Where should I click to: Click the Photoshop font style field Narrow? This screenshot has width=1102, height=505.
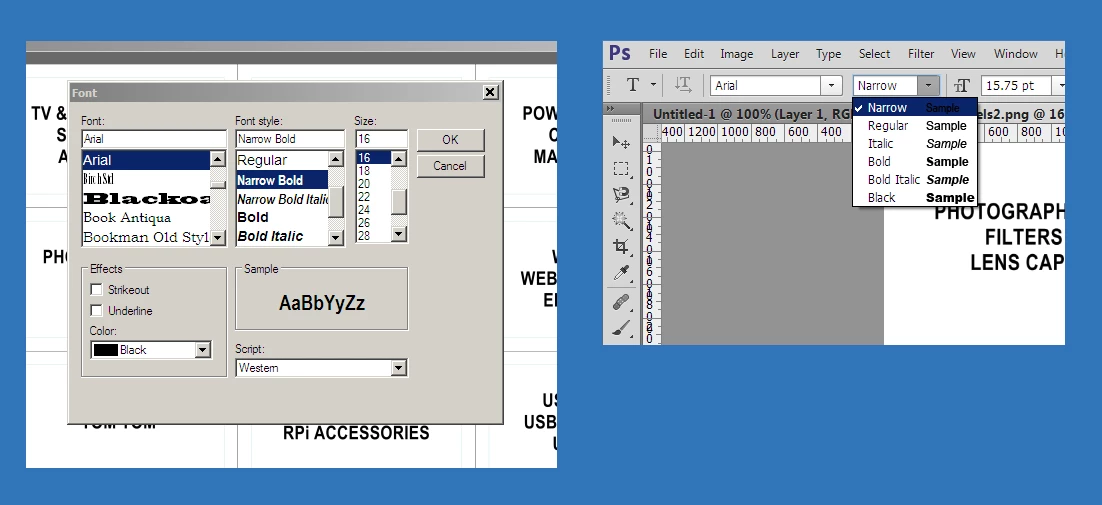886,86
